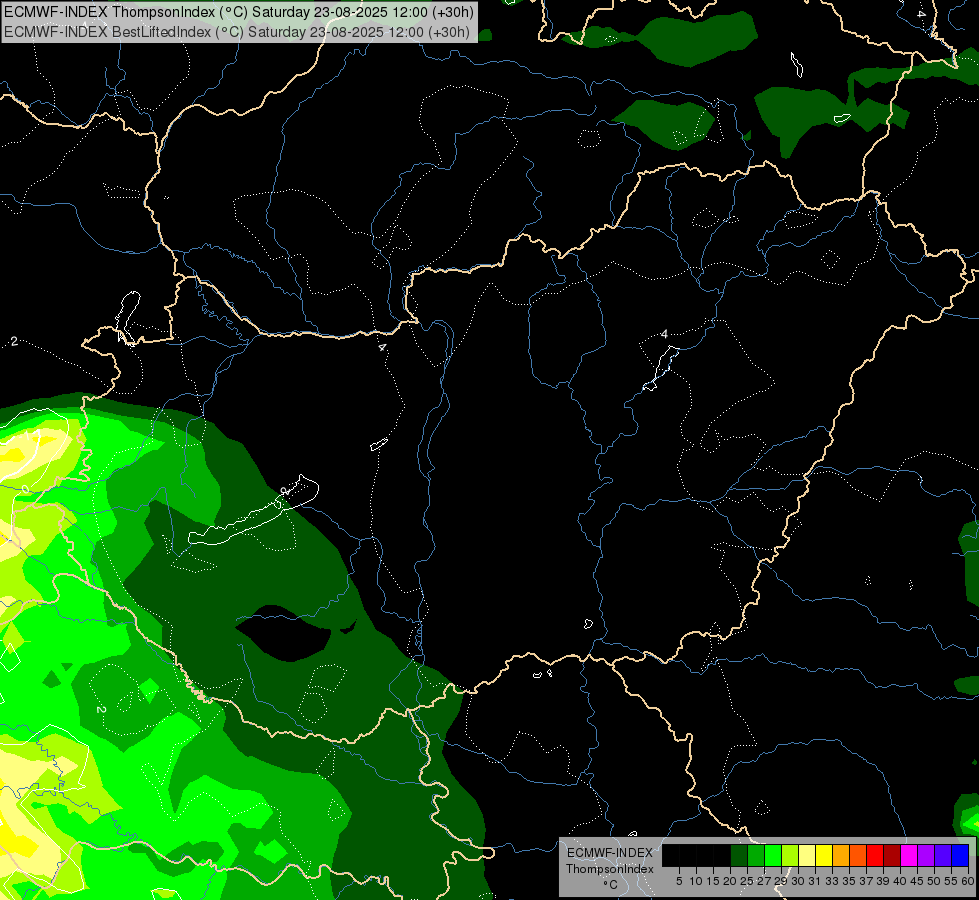
Task: Click the dark green 20–25 legend swatch
Action: [x=739, y=855]
